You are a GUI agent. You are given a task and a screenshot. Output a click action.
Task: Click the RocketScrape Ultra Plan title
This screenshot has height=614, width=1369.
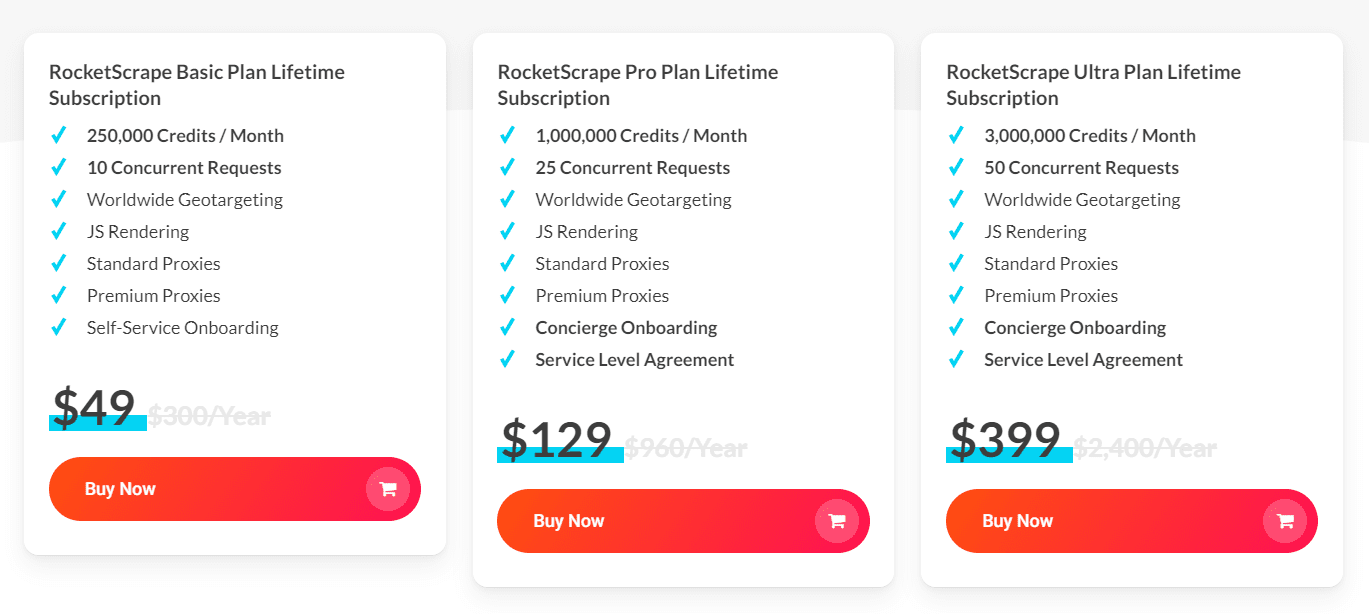[1094, 84]
